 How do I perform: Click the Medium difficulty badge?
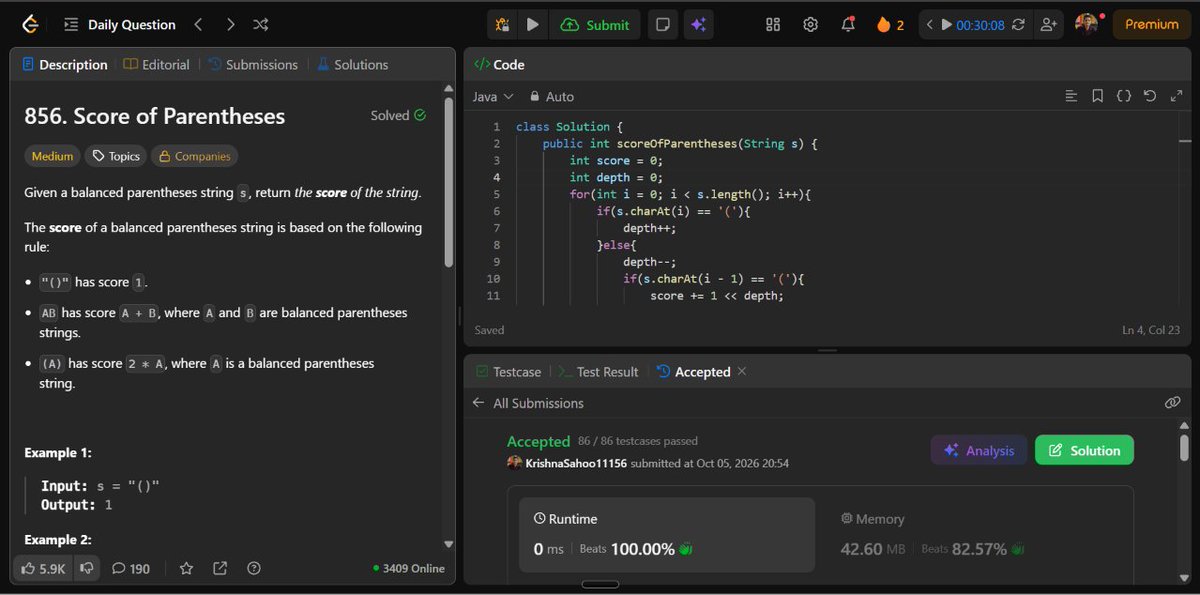tap(52, 156)
